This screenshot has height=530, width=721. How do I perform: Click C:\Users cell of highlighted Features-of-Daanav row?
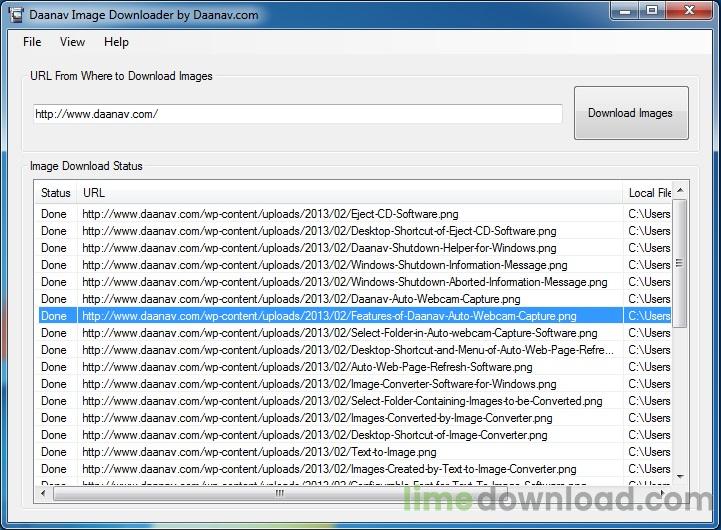click(x=649, y=316)
